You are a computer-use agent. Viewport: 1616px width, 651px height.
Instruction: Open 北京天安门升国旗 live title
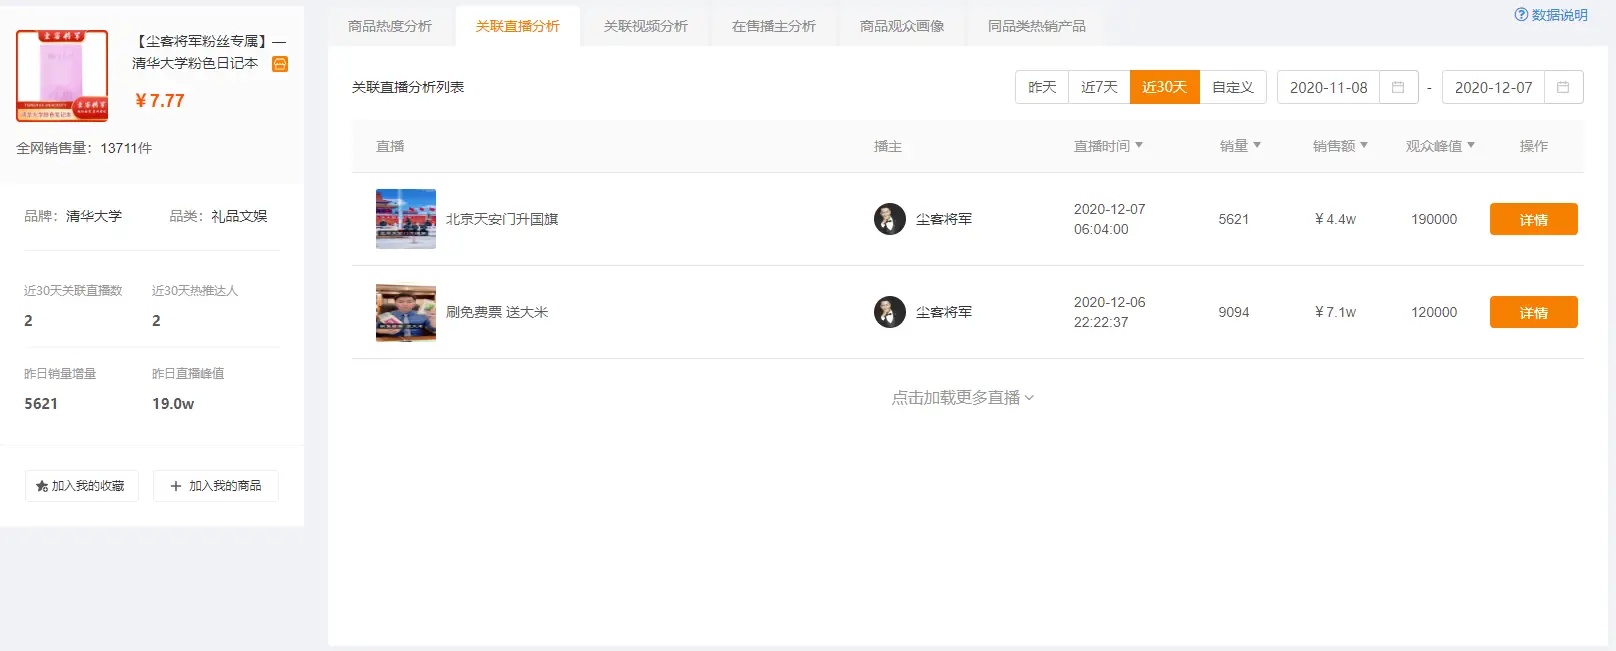pos(502,219)
